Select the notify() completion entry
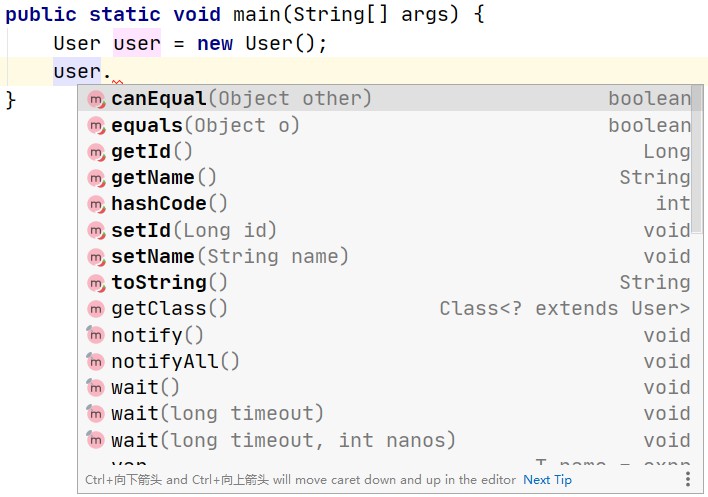The width and height of the screenshot is (708, 497). [157, 336]
